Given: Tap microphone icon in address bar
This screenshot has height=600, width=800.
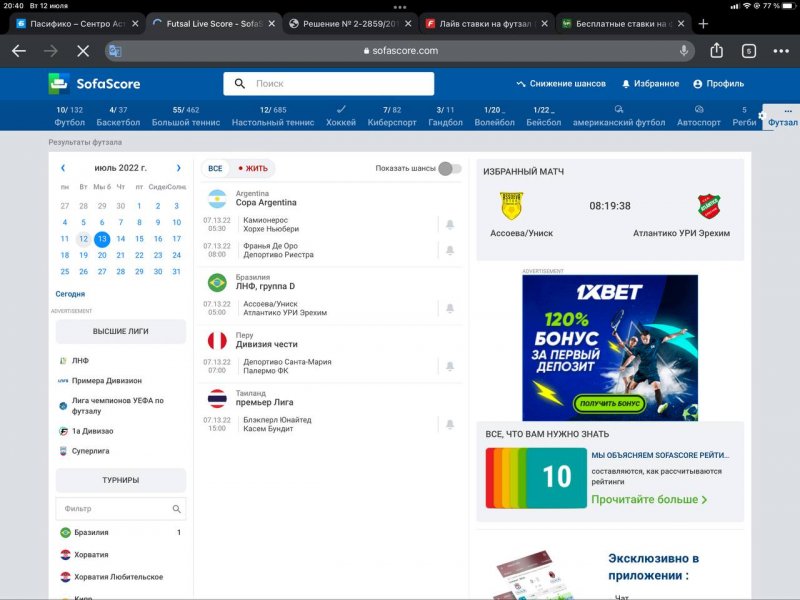Looking at the screenshot, I should pyautogui.click(x=684, y=50).
